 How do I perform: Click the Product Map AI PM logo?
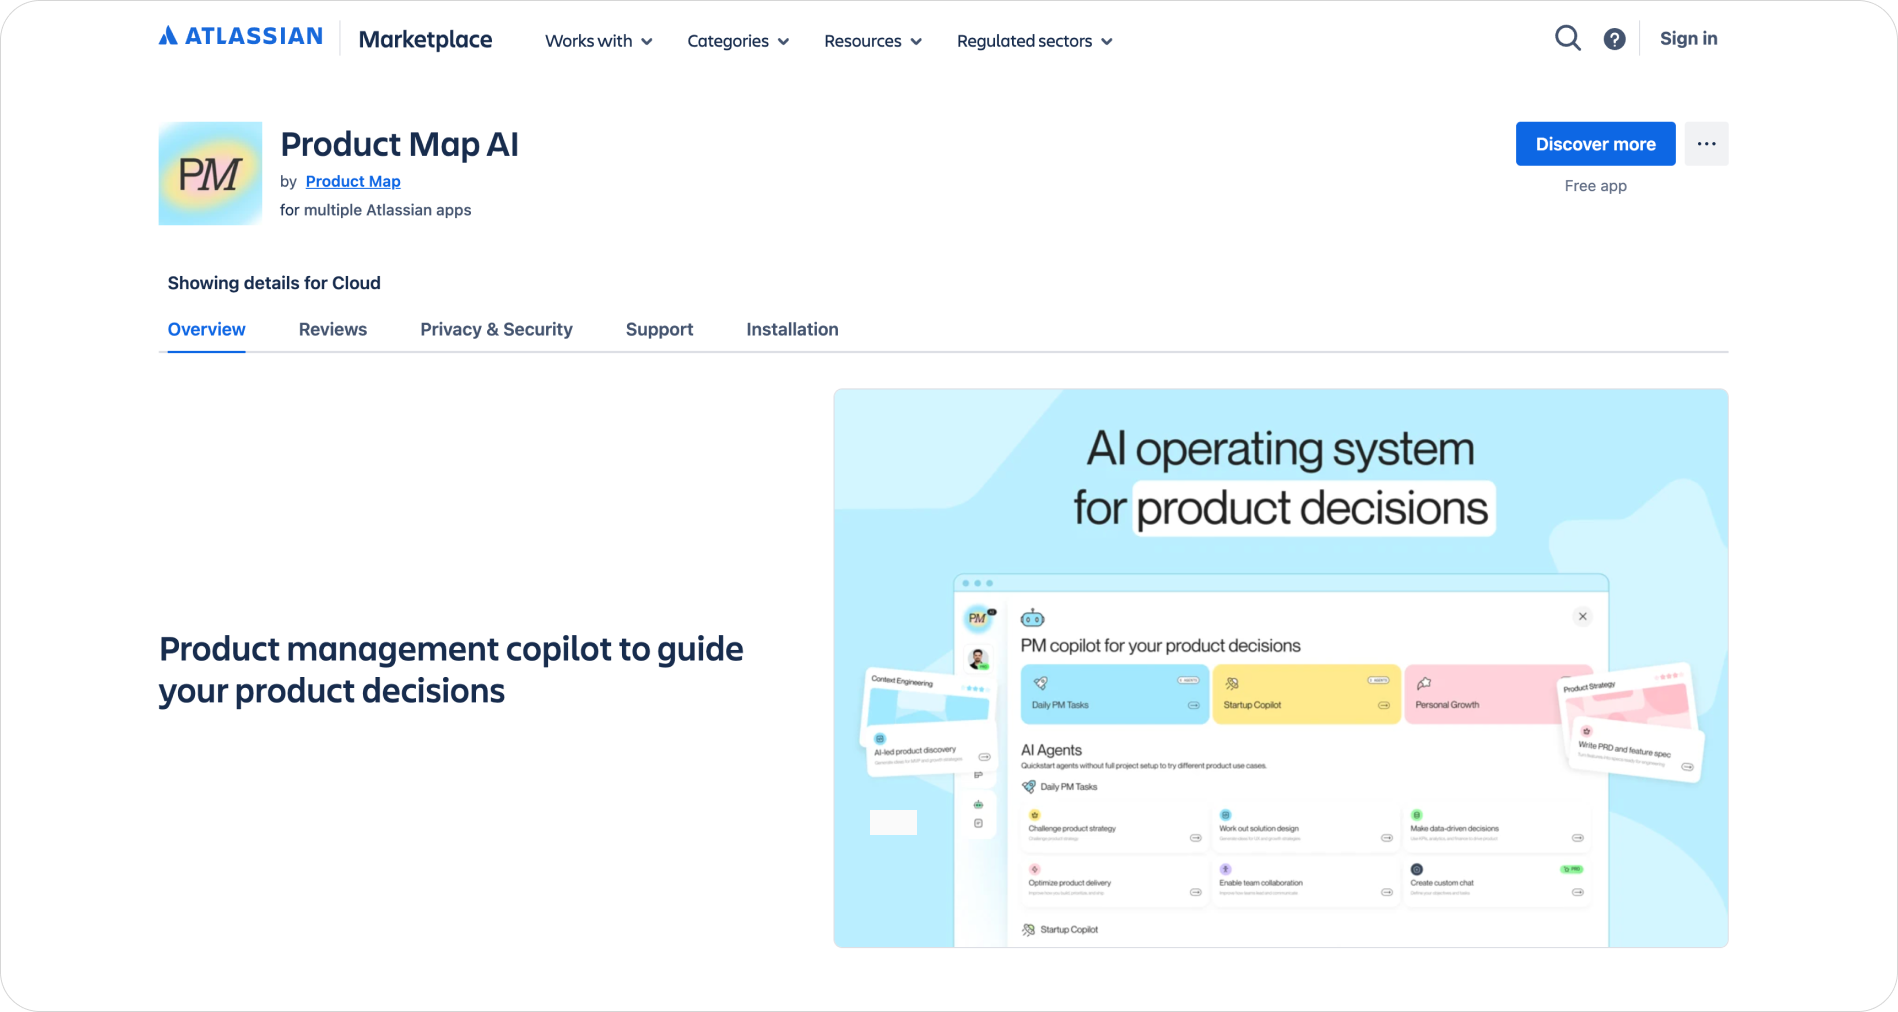pyautogui.click(x=210, y=174)
